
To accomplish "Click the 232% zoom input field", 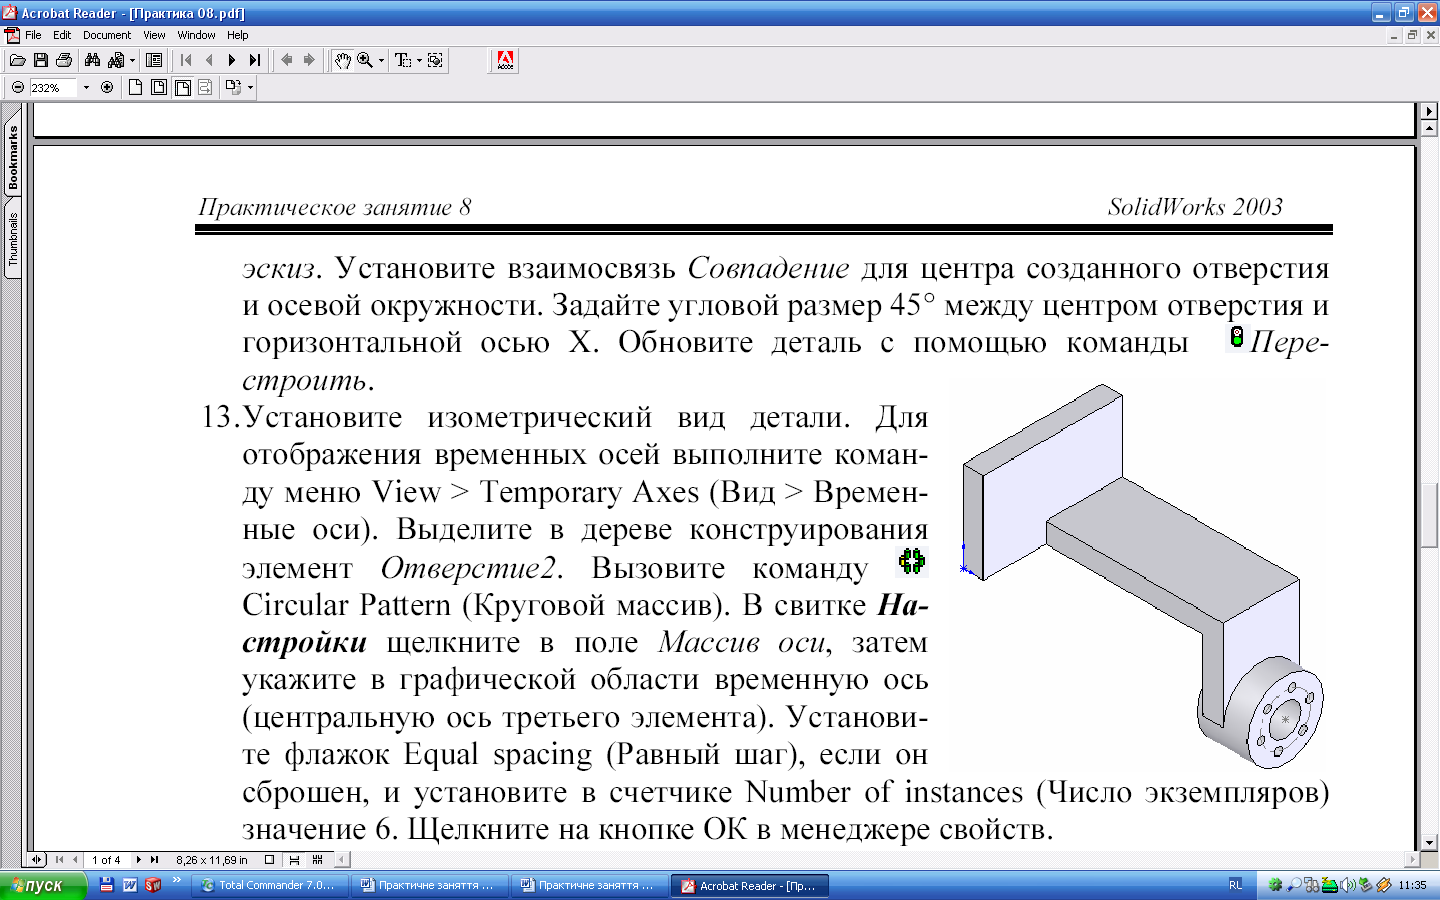I will click(52, 88).
